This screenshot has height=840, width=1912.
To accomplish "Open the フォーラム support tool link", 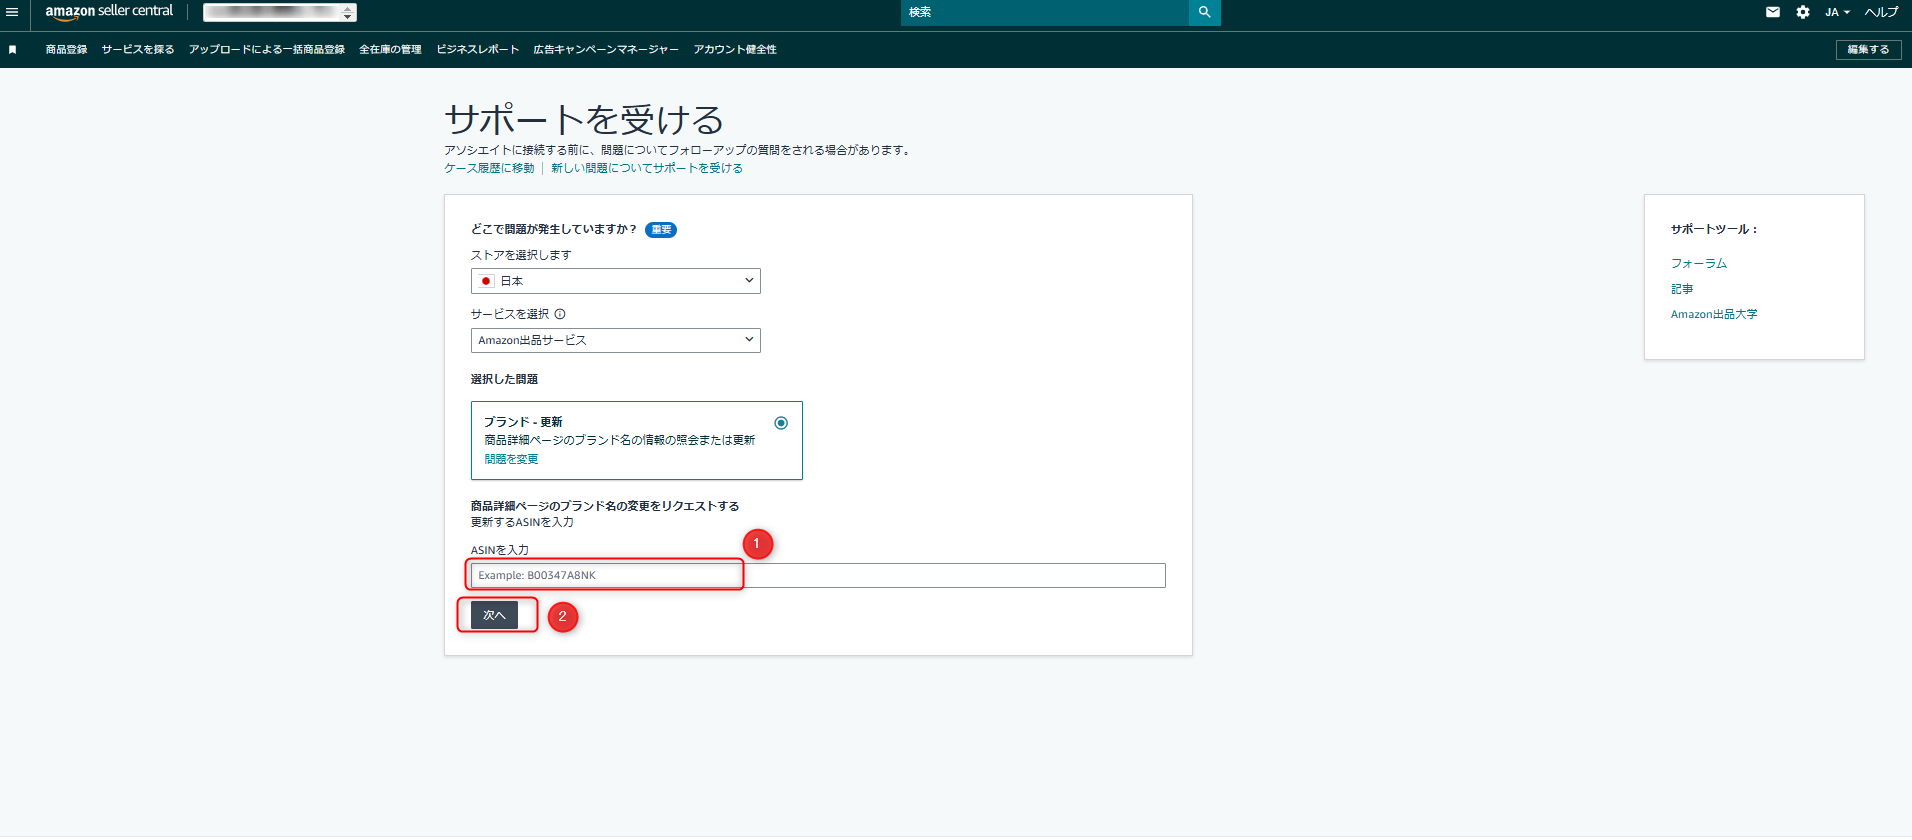I will pos(1698,263).
